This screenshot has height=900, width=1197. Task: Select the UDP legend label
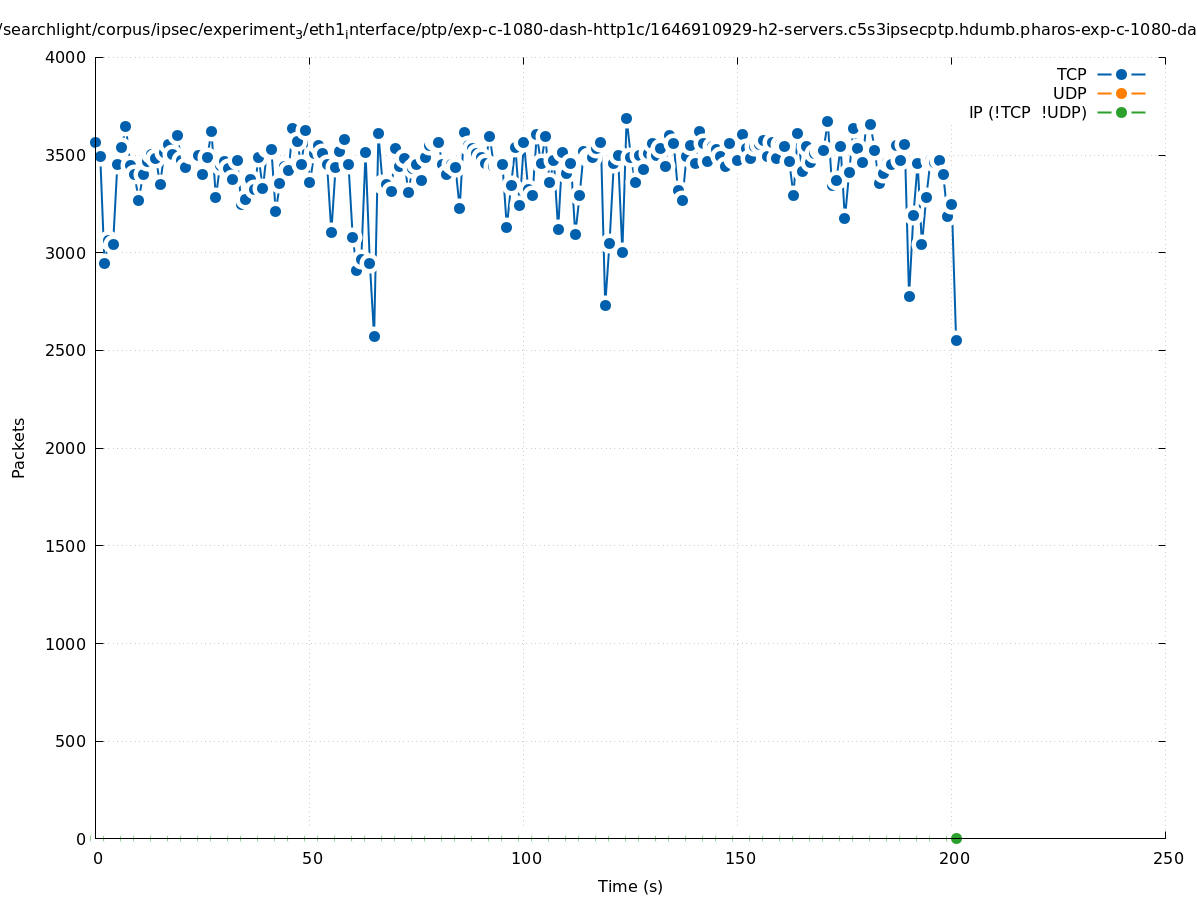click(x=1069, y=93)
